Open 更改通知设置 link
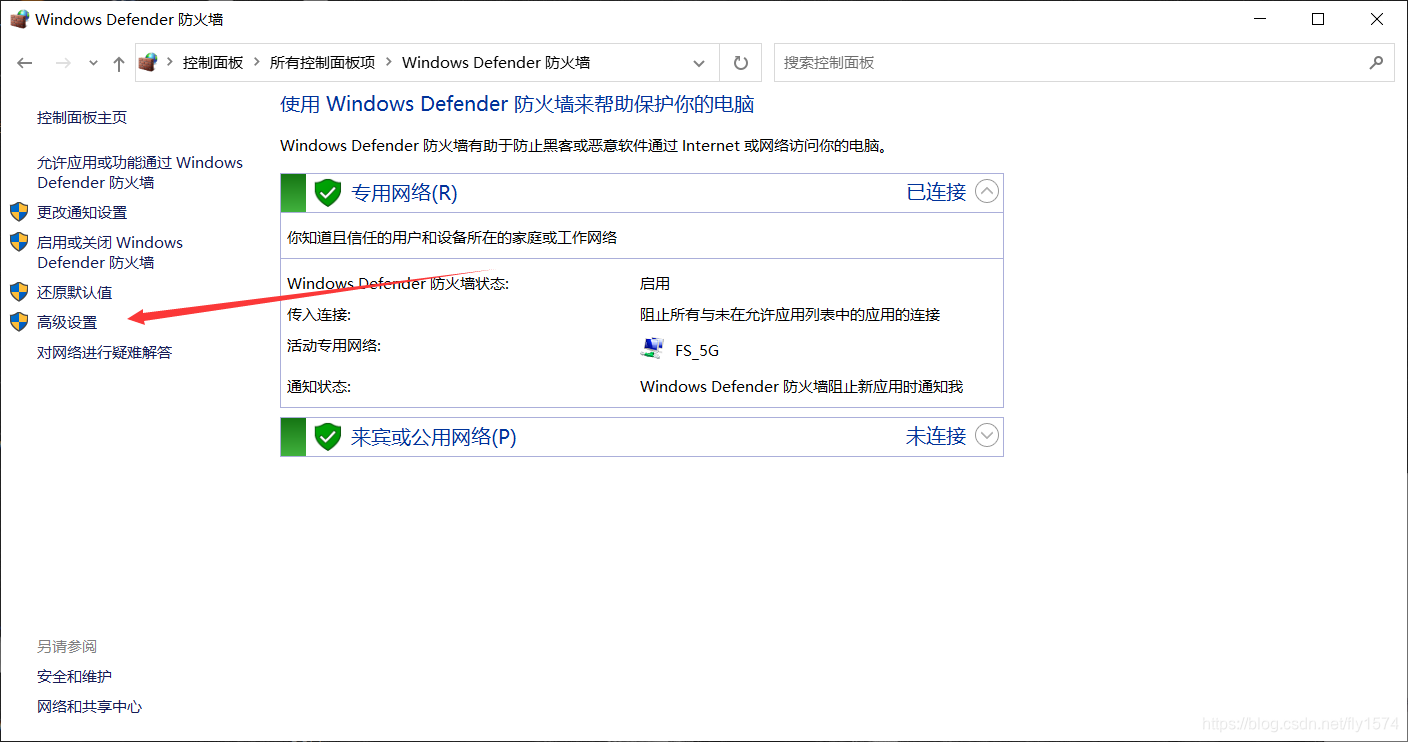 [x=82, y=212]
